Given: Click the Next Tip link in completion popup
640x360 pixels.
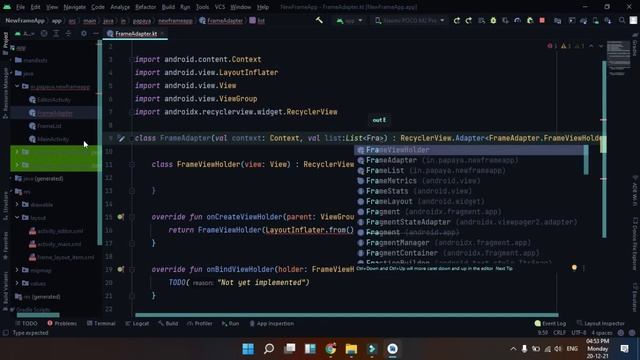Looking at the screenshot, I should (504, 268).
